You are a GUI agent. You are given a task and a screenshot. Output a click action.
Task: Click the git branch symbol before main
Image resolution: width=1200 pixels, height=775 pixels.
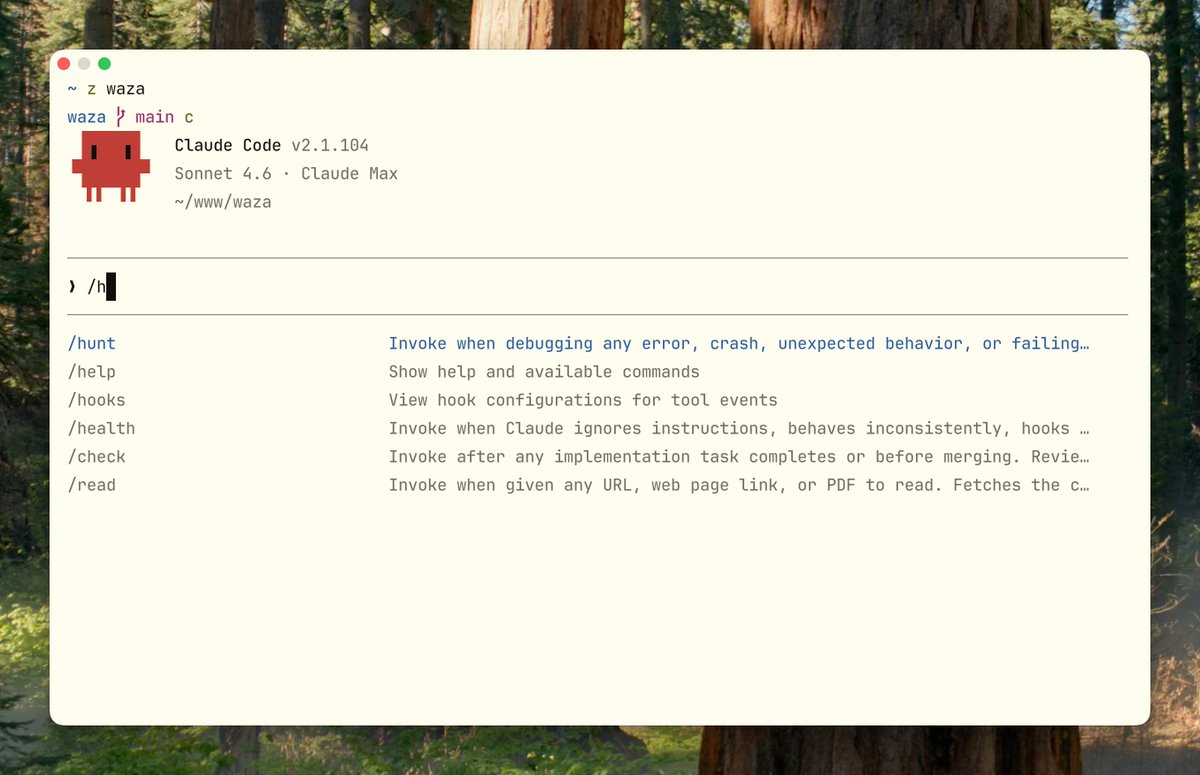coord(120,117)
